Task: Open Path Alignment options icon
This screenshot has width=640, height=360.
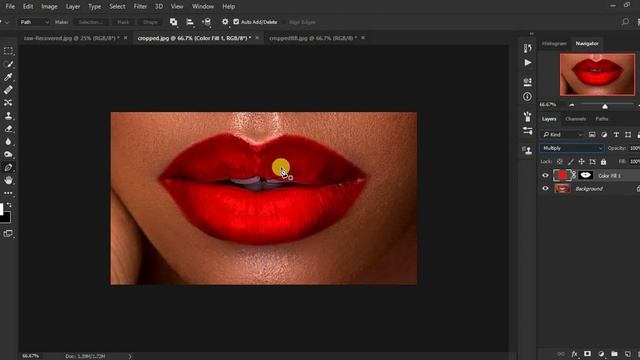Action: [190, 22]
